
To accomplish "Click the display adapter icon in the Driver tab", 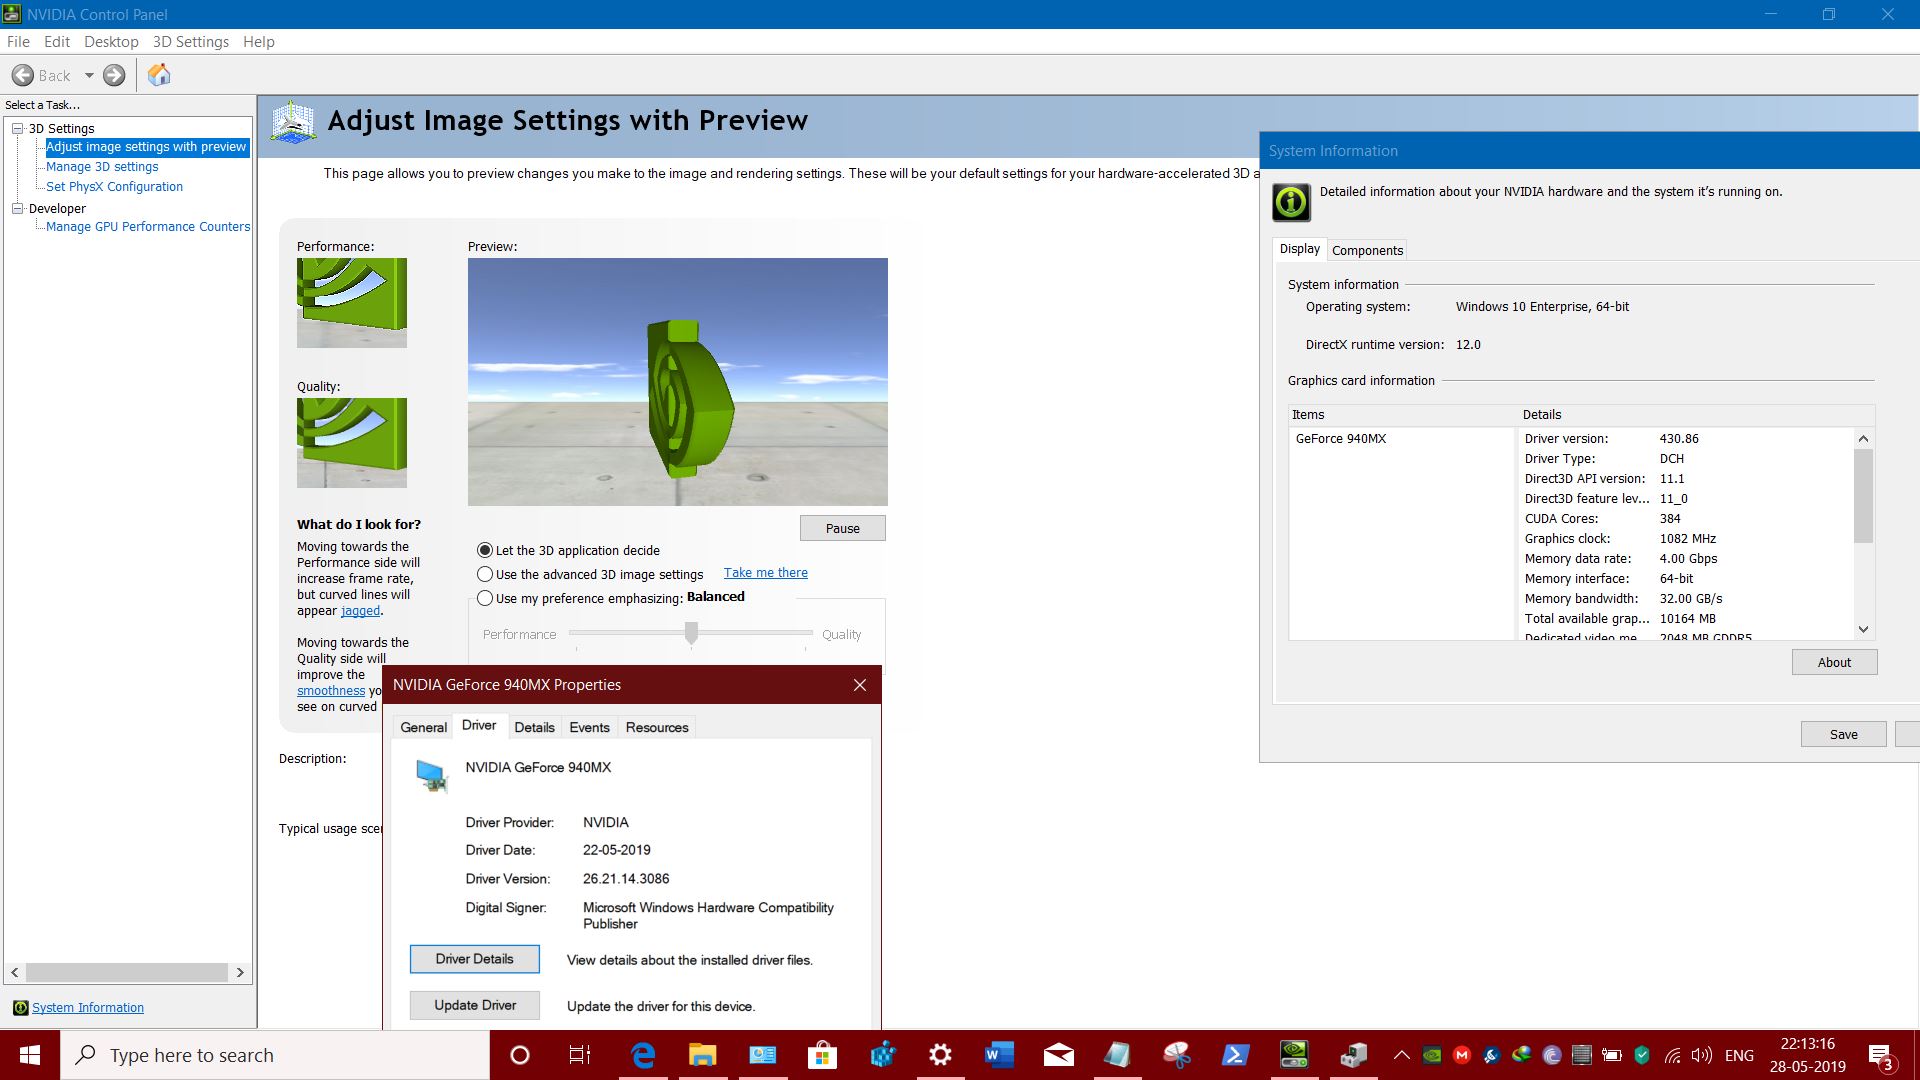I will (x=431, y=775).
